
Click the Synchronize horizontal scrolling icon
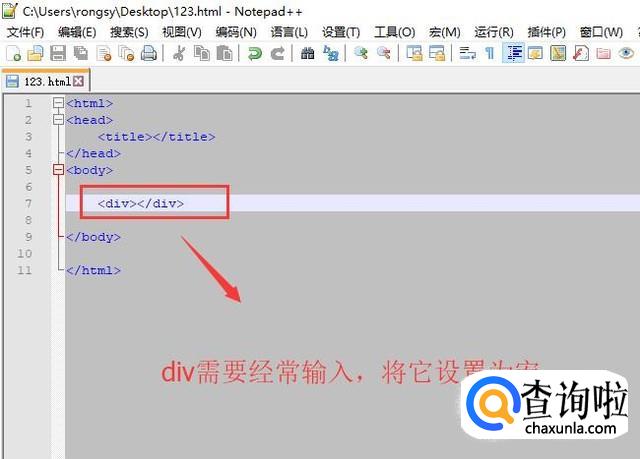436,53
